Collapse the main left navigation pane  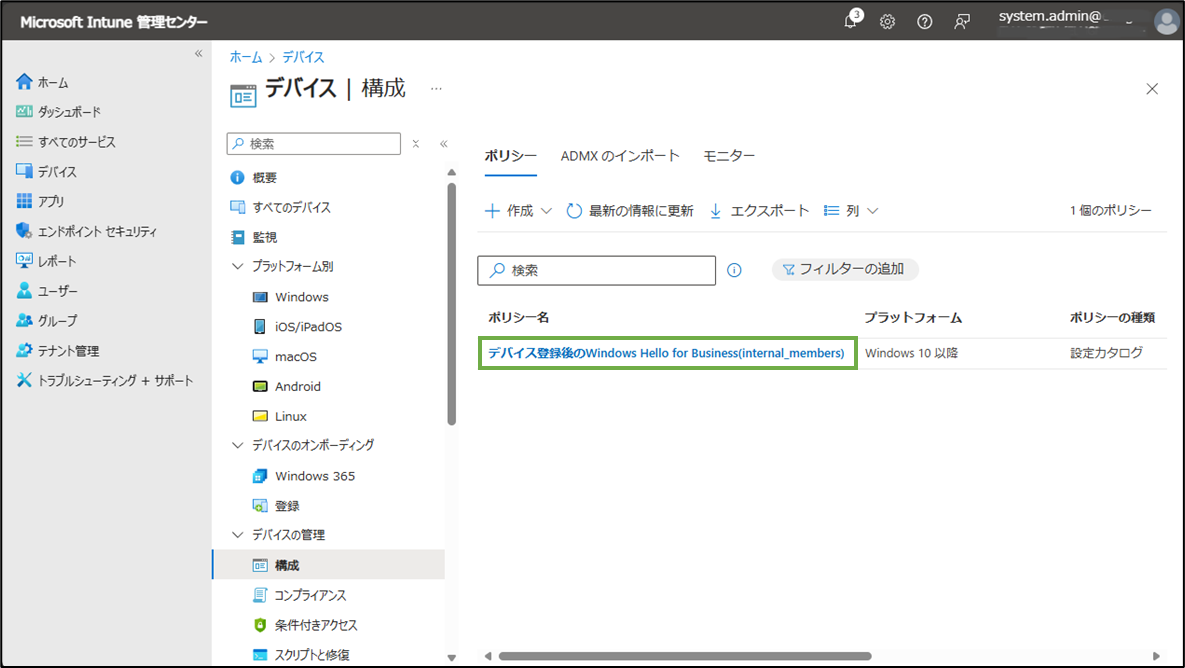[198, 53]
